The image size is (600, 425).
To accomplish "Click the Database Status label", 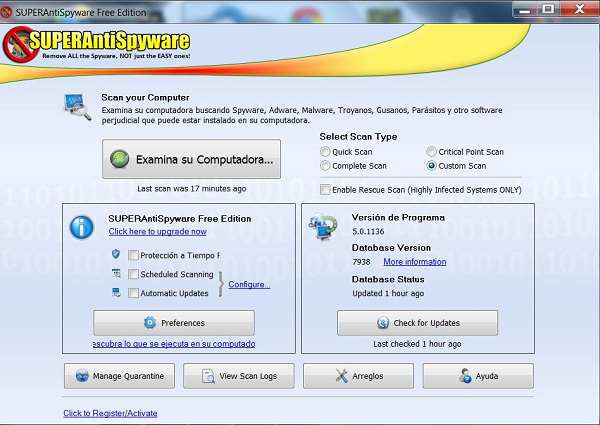I will pyautogui.click(x=388, y=279).
